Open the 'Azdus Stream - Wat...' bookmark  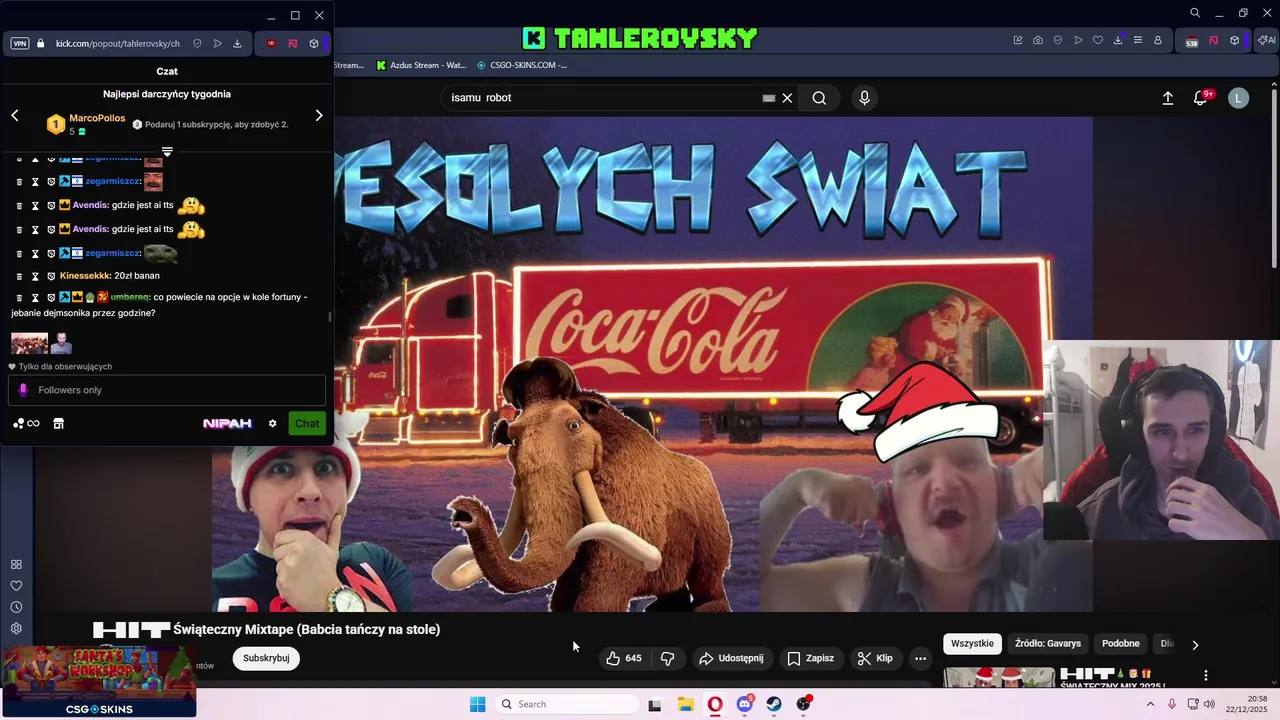click(421, 65)
